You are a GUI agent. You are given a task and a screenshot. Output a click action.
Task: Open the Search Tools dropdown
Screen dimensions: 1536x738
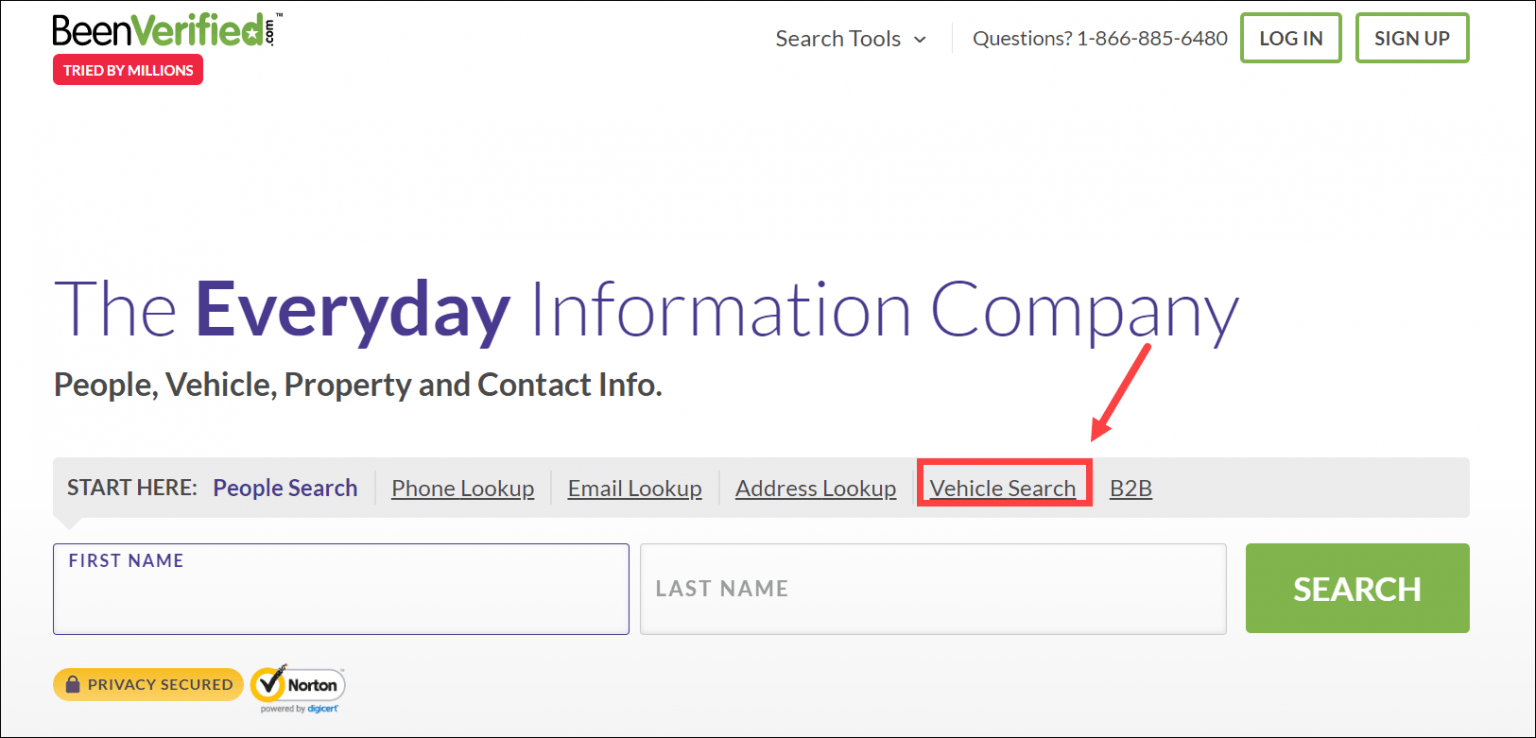[x=838, y=38]
